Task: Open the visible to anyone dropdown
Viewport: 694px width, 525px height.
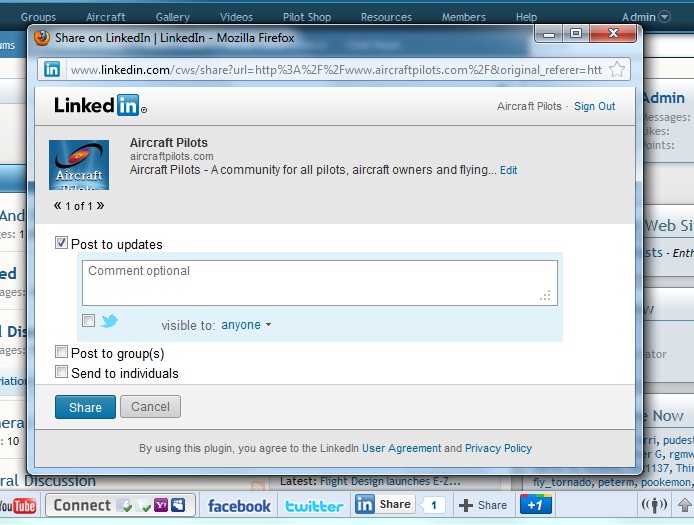Action: [246, 325]
